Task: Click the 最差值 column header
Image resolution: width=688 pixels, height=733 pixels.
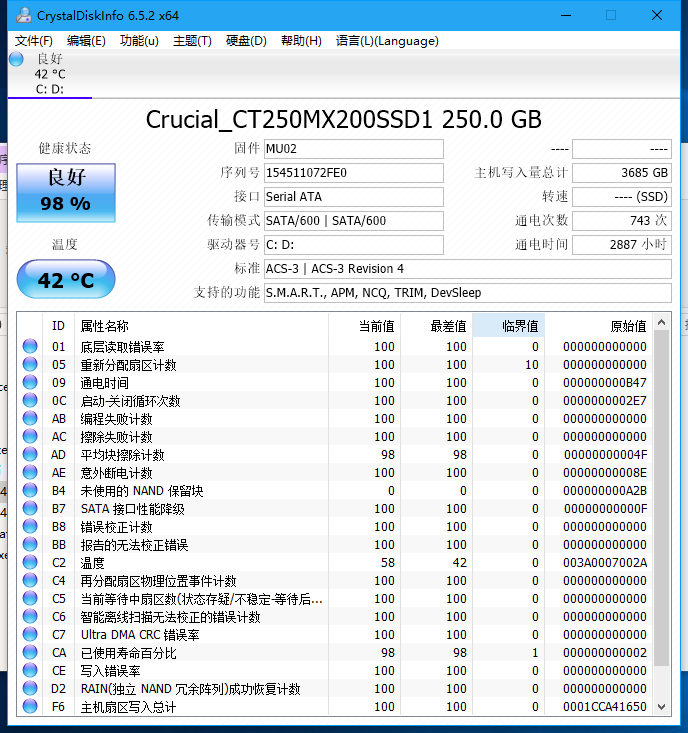Action: click(437, 326)
